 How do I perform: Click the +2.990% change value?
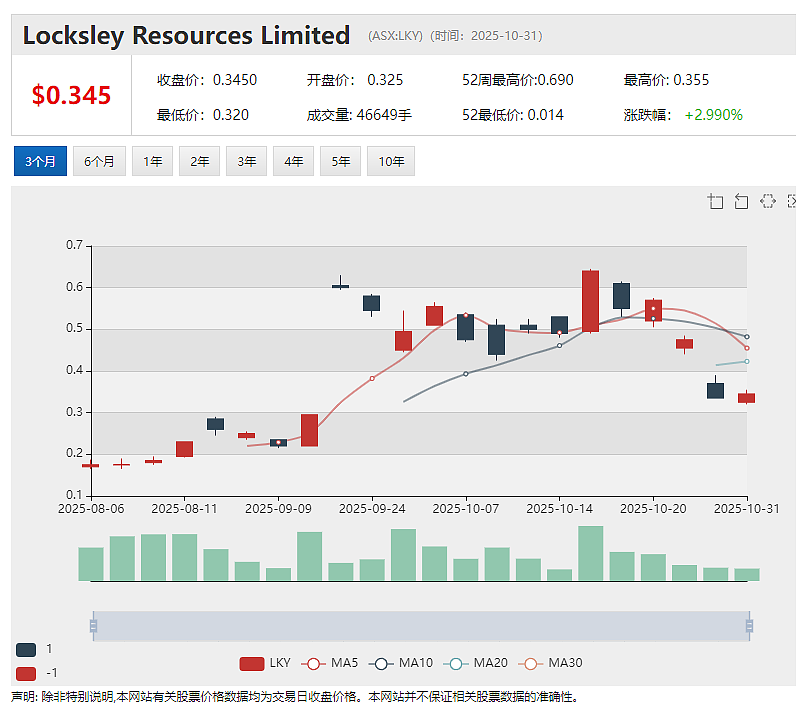713,115
